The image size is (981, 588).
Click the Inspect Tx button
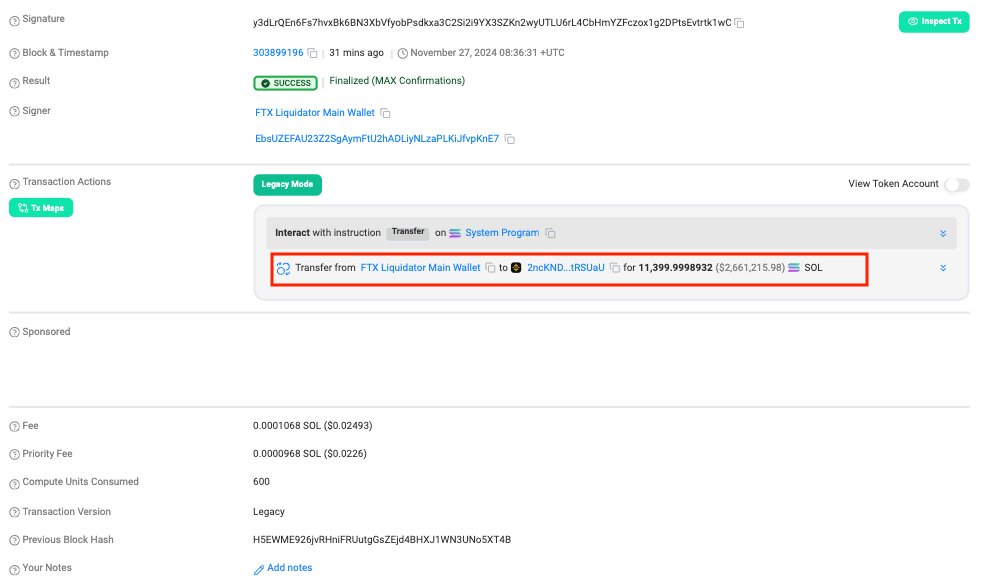(934, 21)
